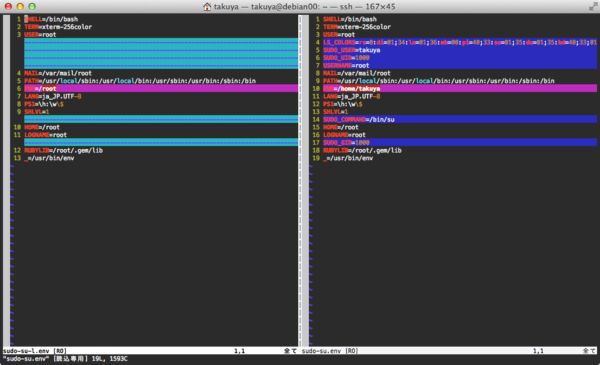Select the sudo-su.env status line
This screenshot has height=365, width=600.
pyautogui.click(x=449, y=351)
